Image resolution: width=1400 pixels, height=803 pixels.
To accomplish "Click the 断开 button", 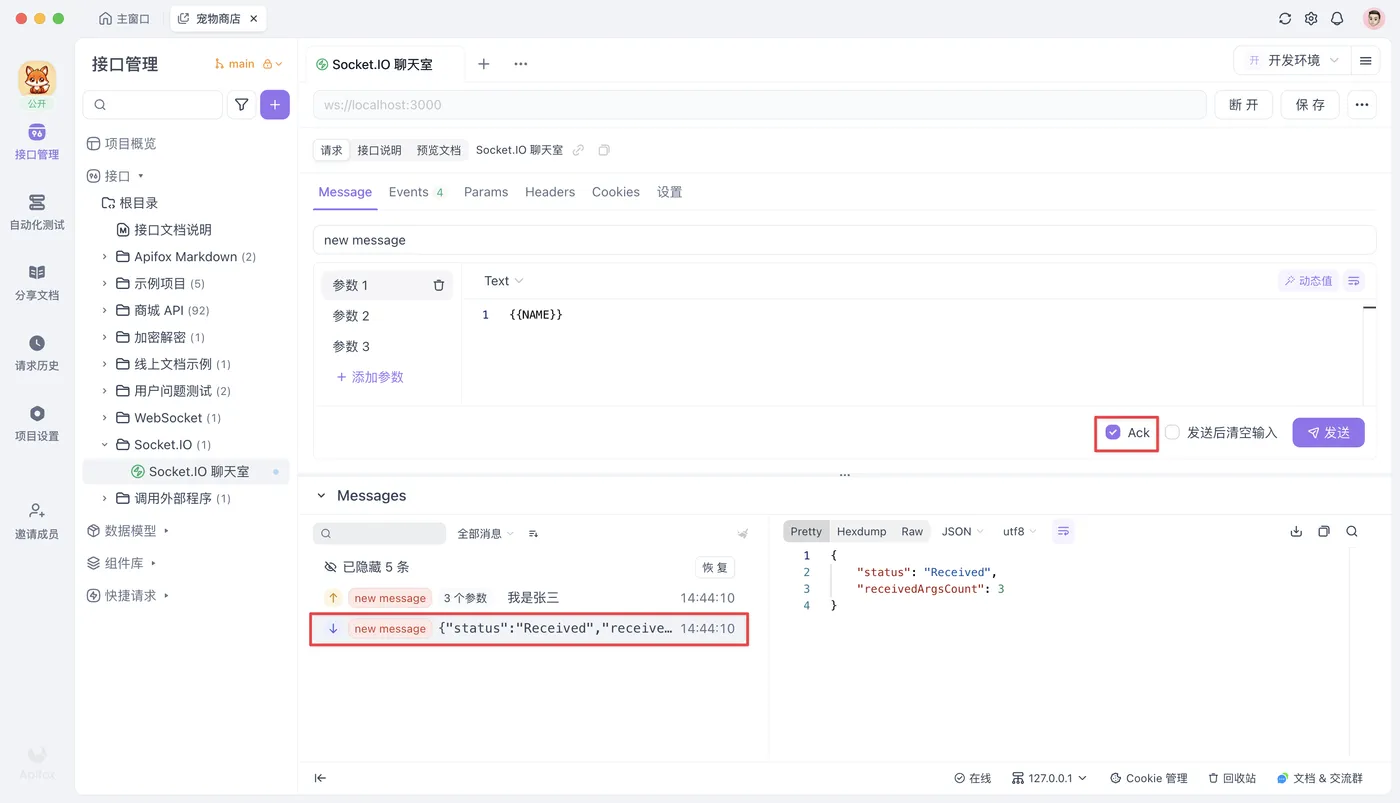I will tap(1244, 104).
